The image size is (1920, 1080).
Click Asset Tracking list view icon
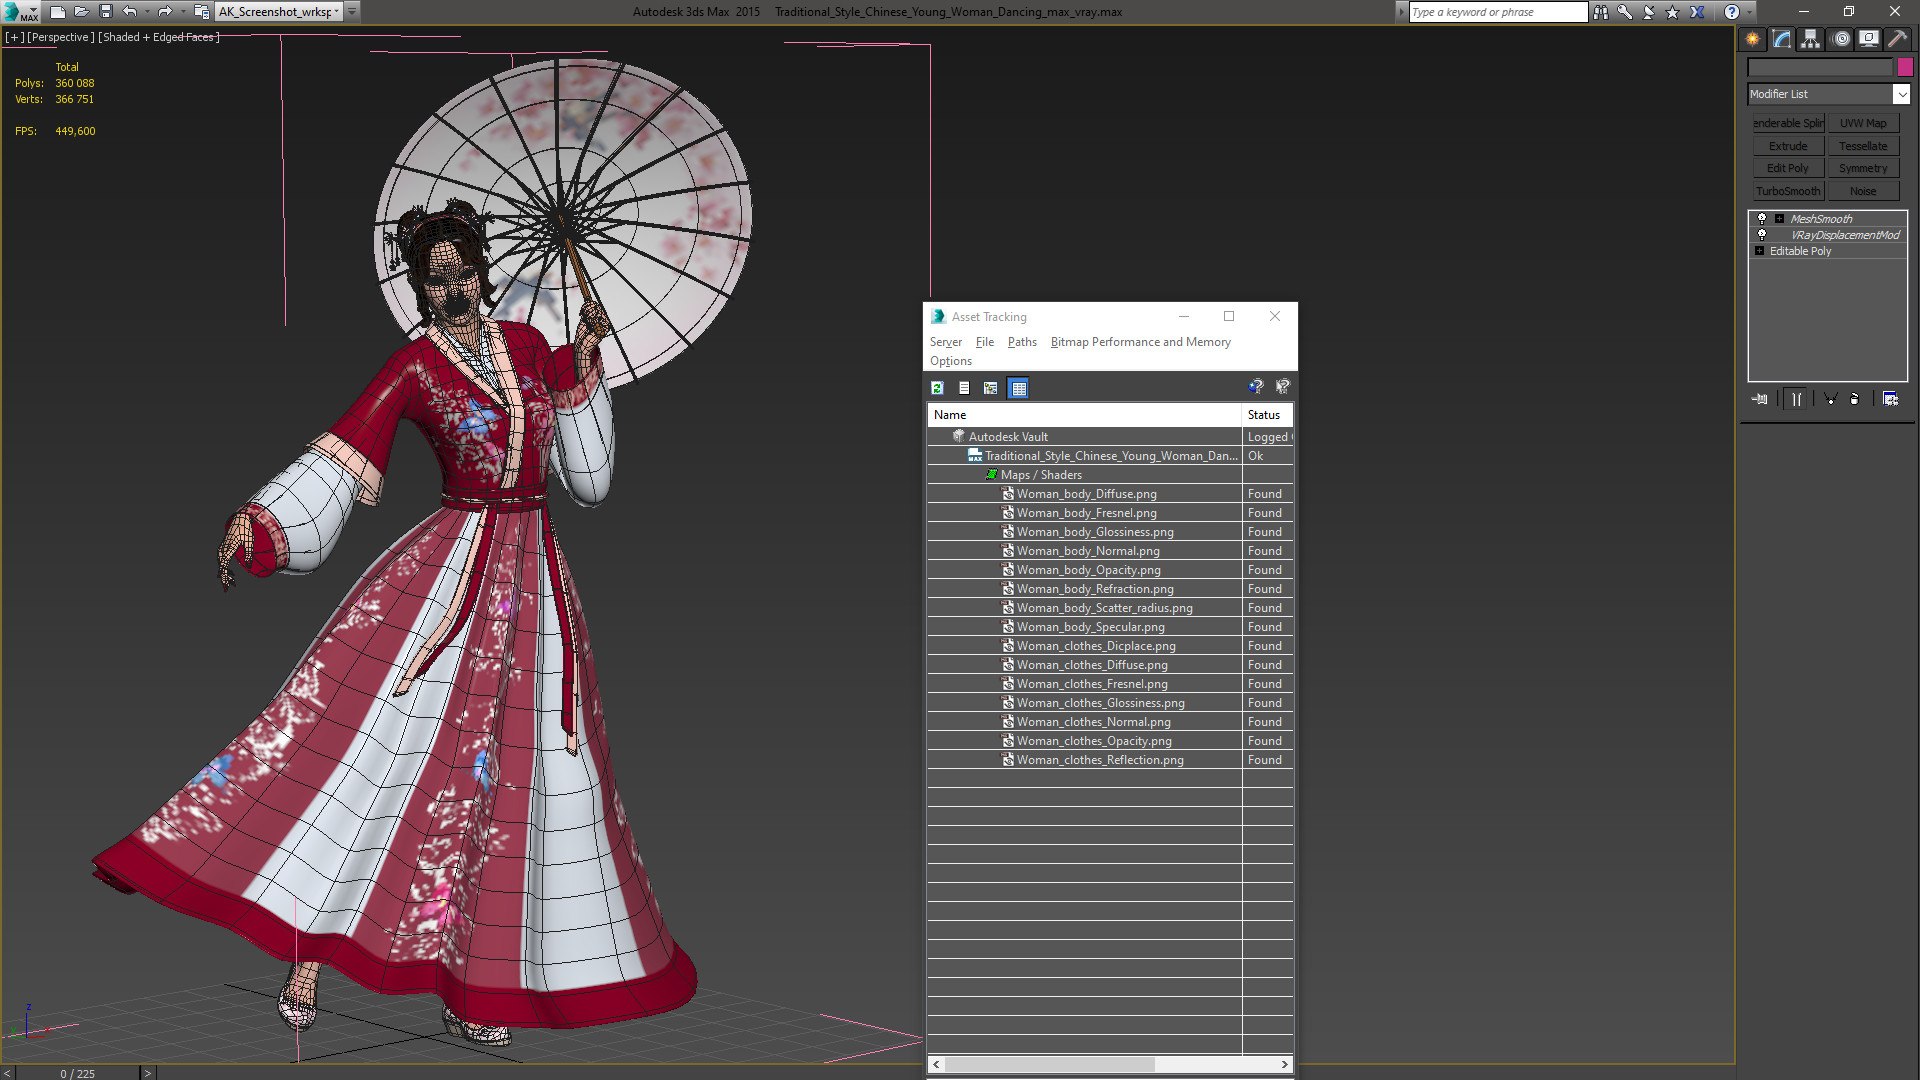[x=964, y=388]
